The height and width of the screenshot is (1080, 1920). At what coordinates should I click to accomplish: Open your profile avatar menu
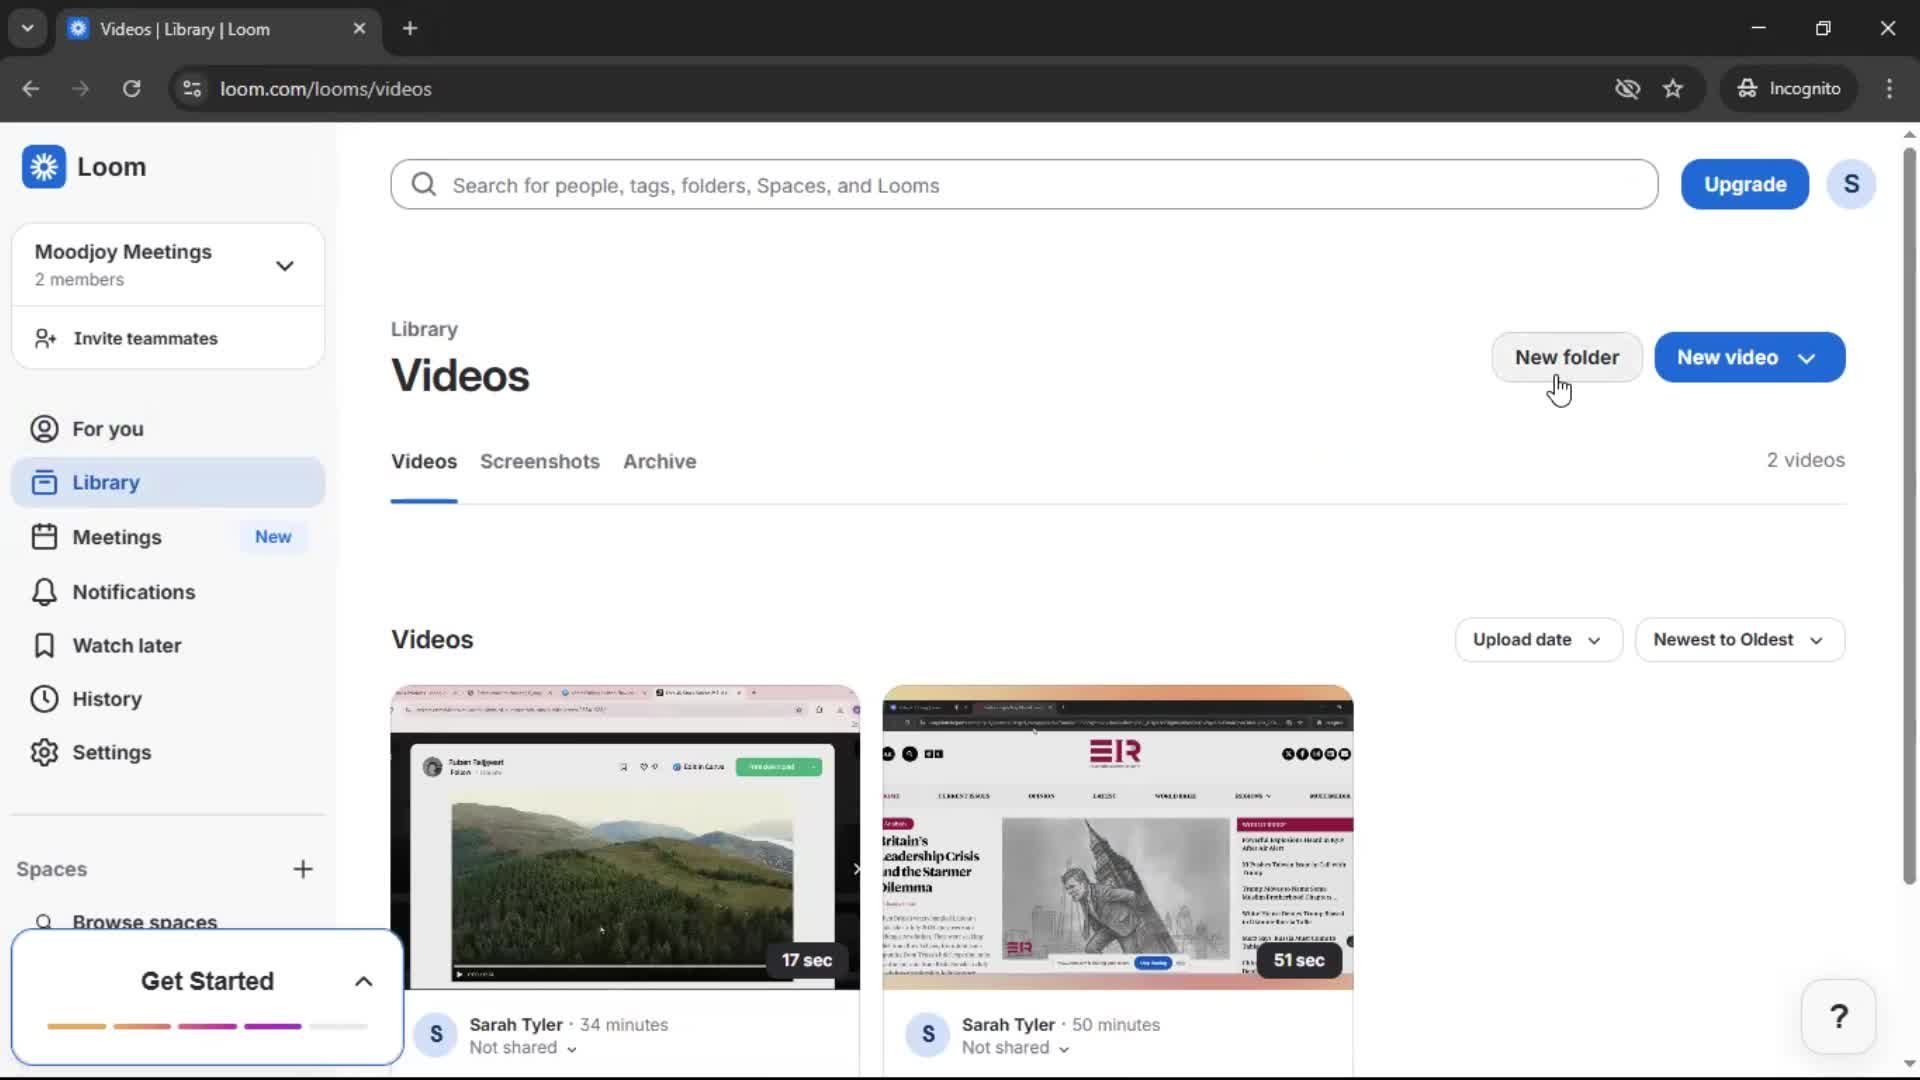[x=1852, y=184]
